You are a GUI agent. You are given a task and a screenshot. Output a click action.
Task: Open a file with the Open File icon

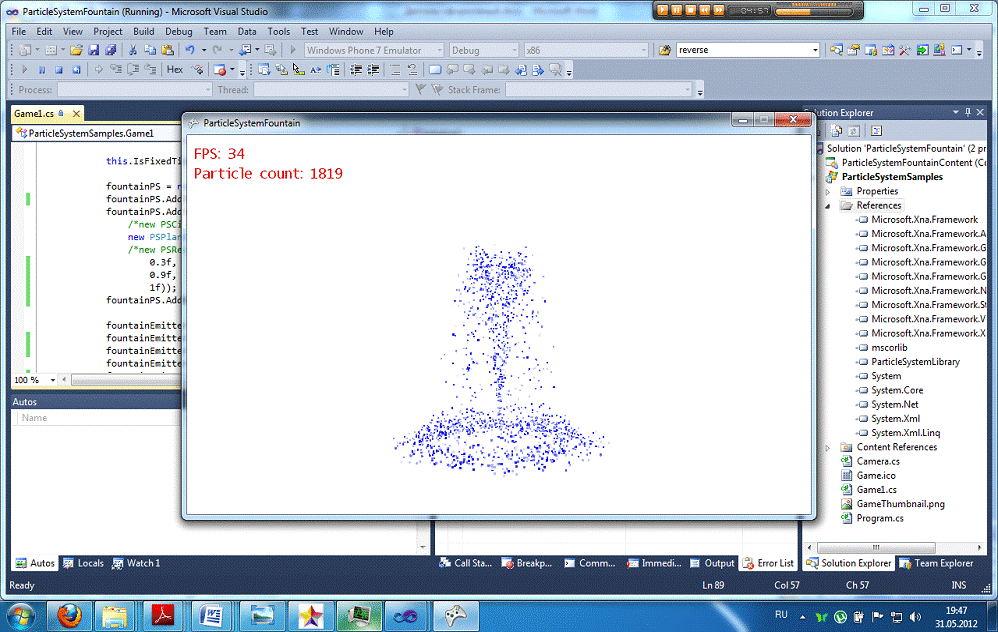click(x=76, y=50)
